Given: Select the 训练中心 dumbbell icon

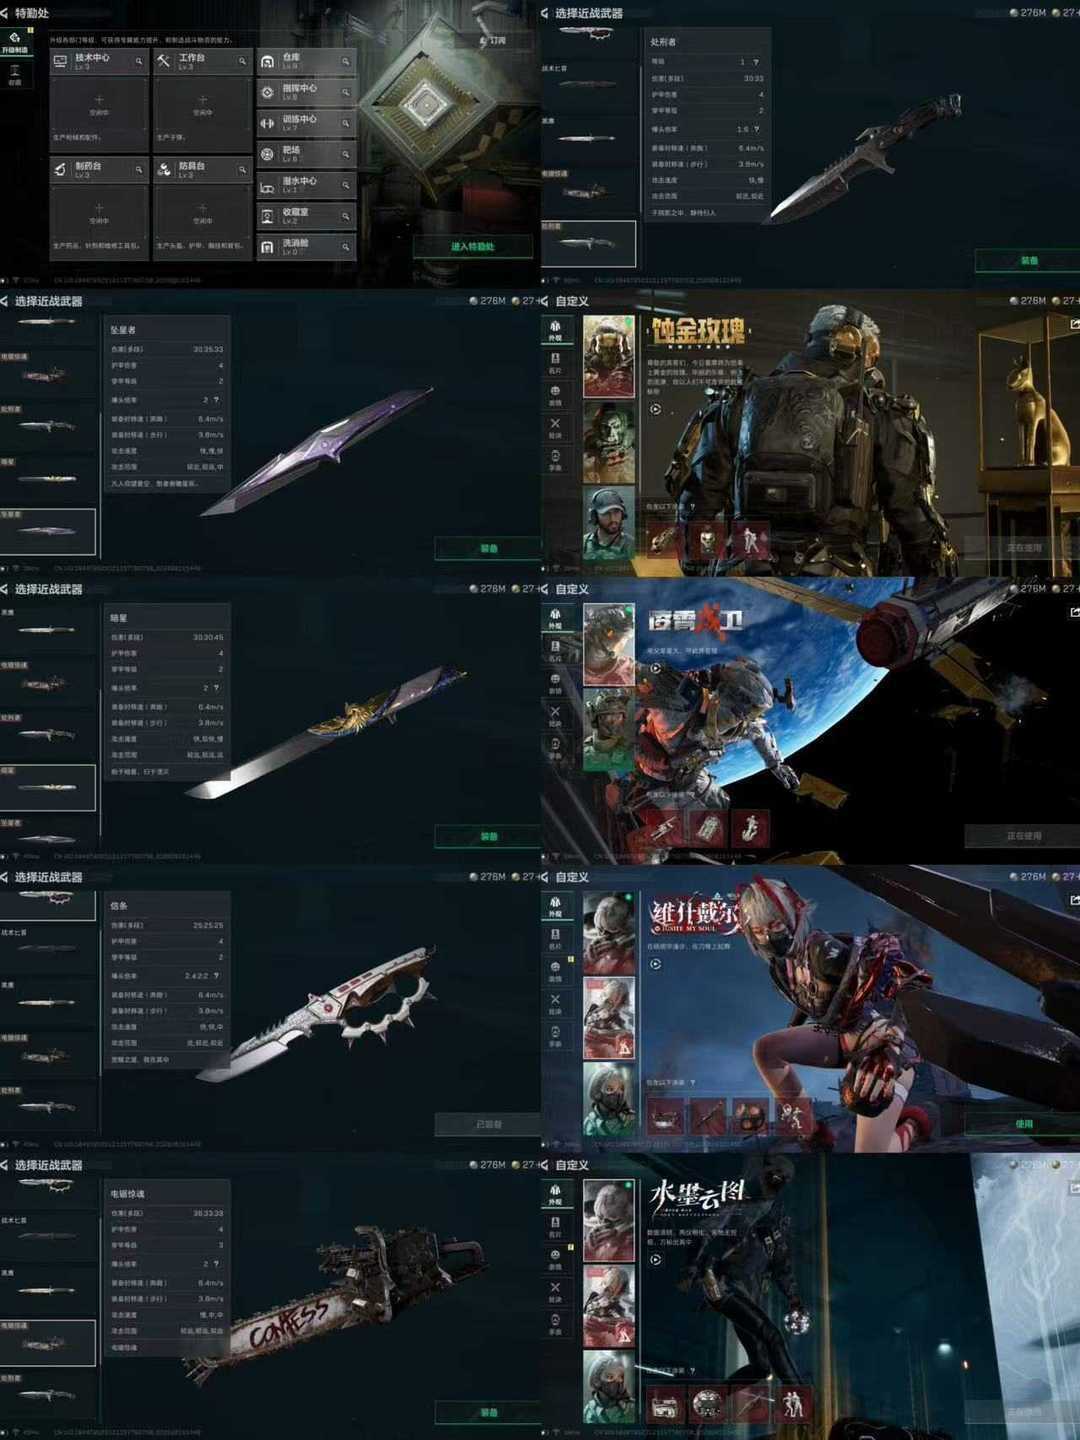Looking at the screenshot, I should tap(267, 124).
